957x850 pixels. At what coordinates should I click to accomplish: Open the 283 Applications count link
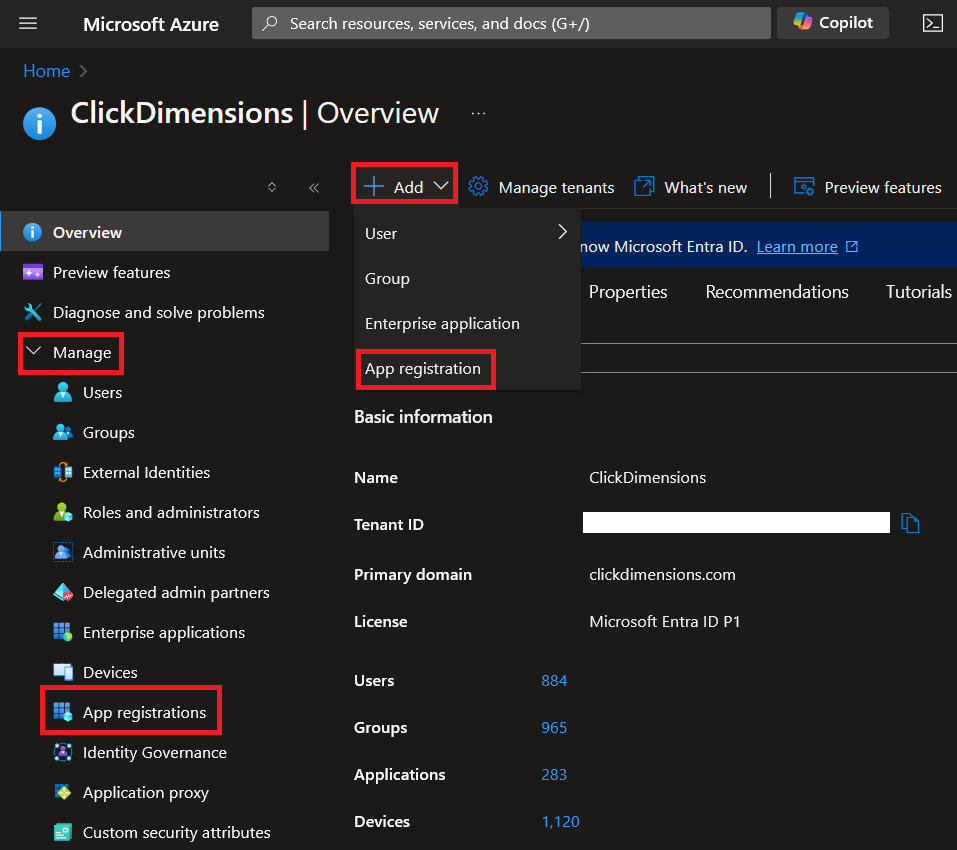coord(554,774)
